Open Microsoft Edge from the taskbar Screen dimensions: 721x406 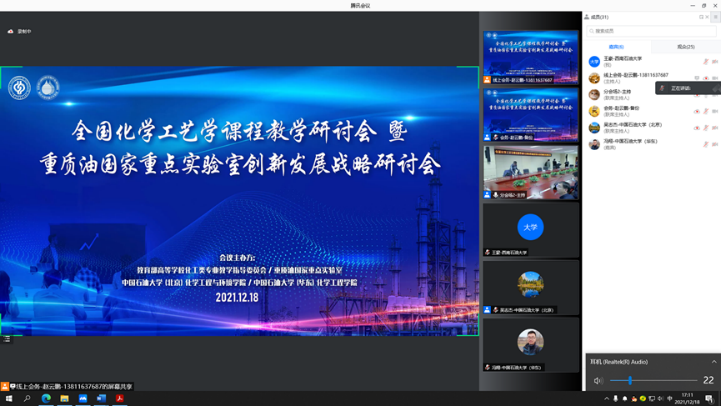pos(46,398)
